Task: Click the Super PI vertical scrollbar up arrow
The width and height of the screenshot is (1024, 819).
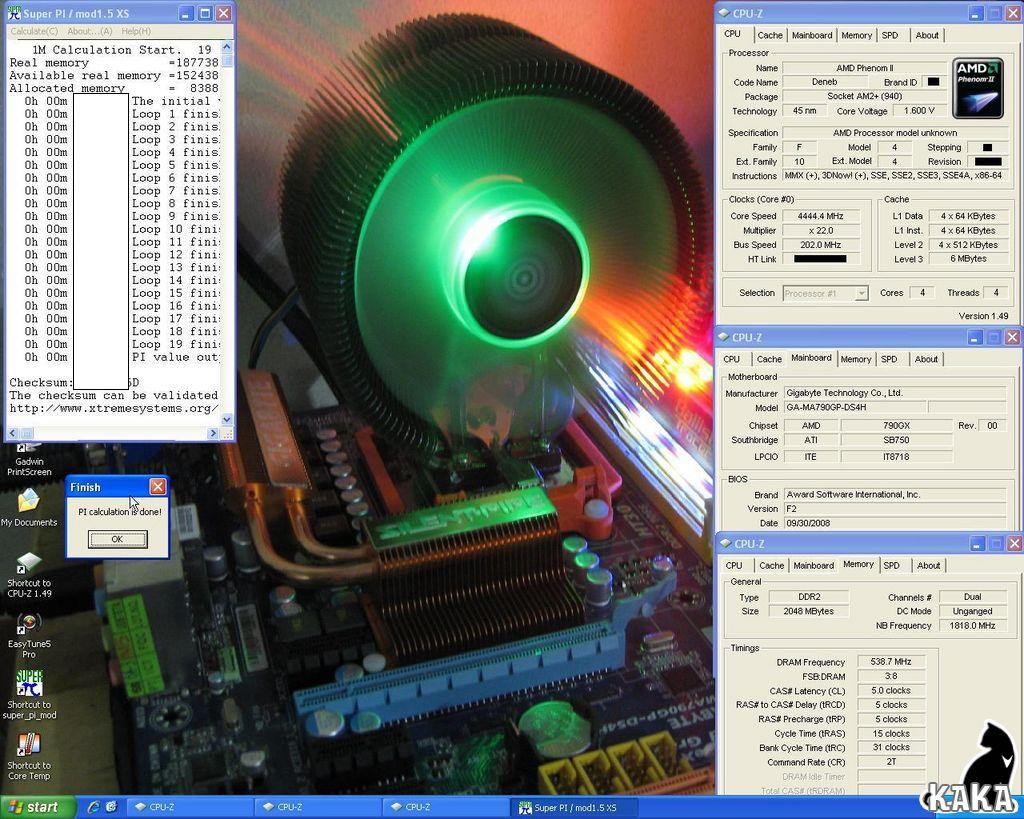Action: (227, 47)
